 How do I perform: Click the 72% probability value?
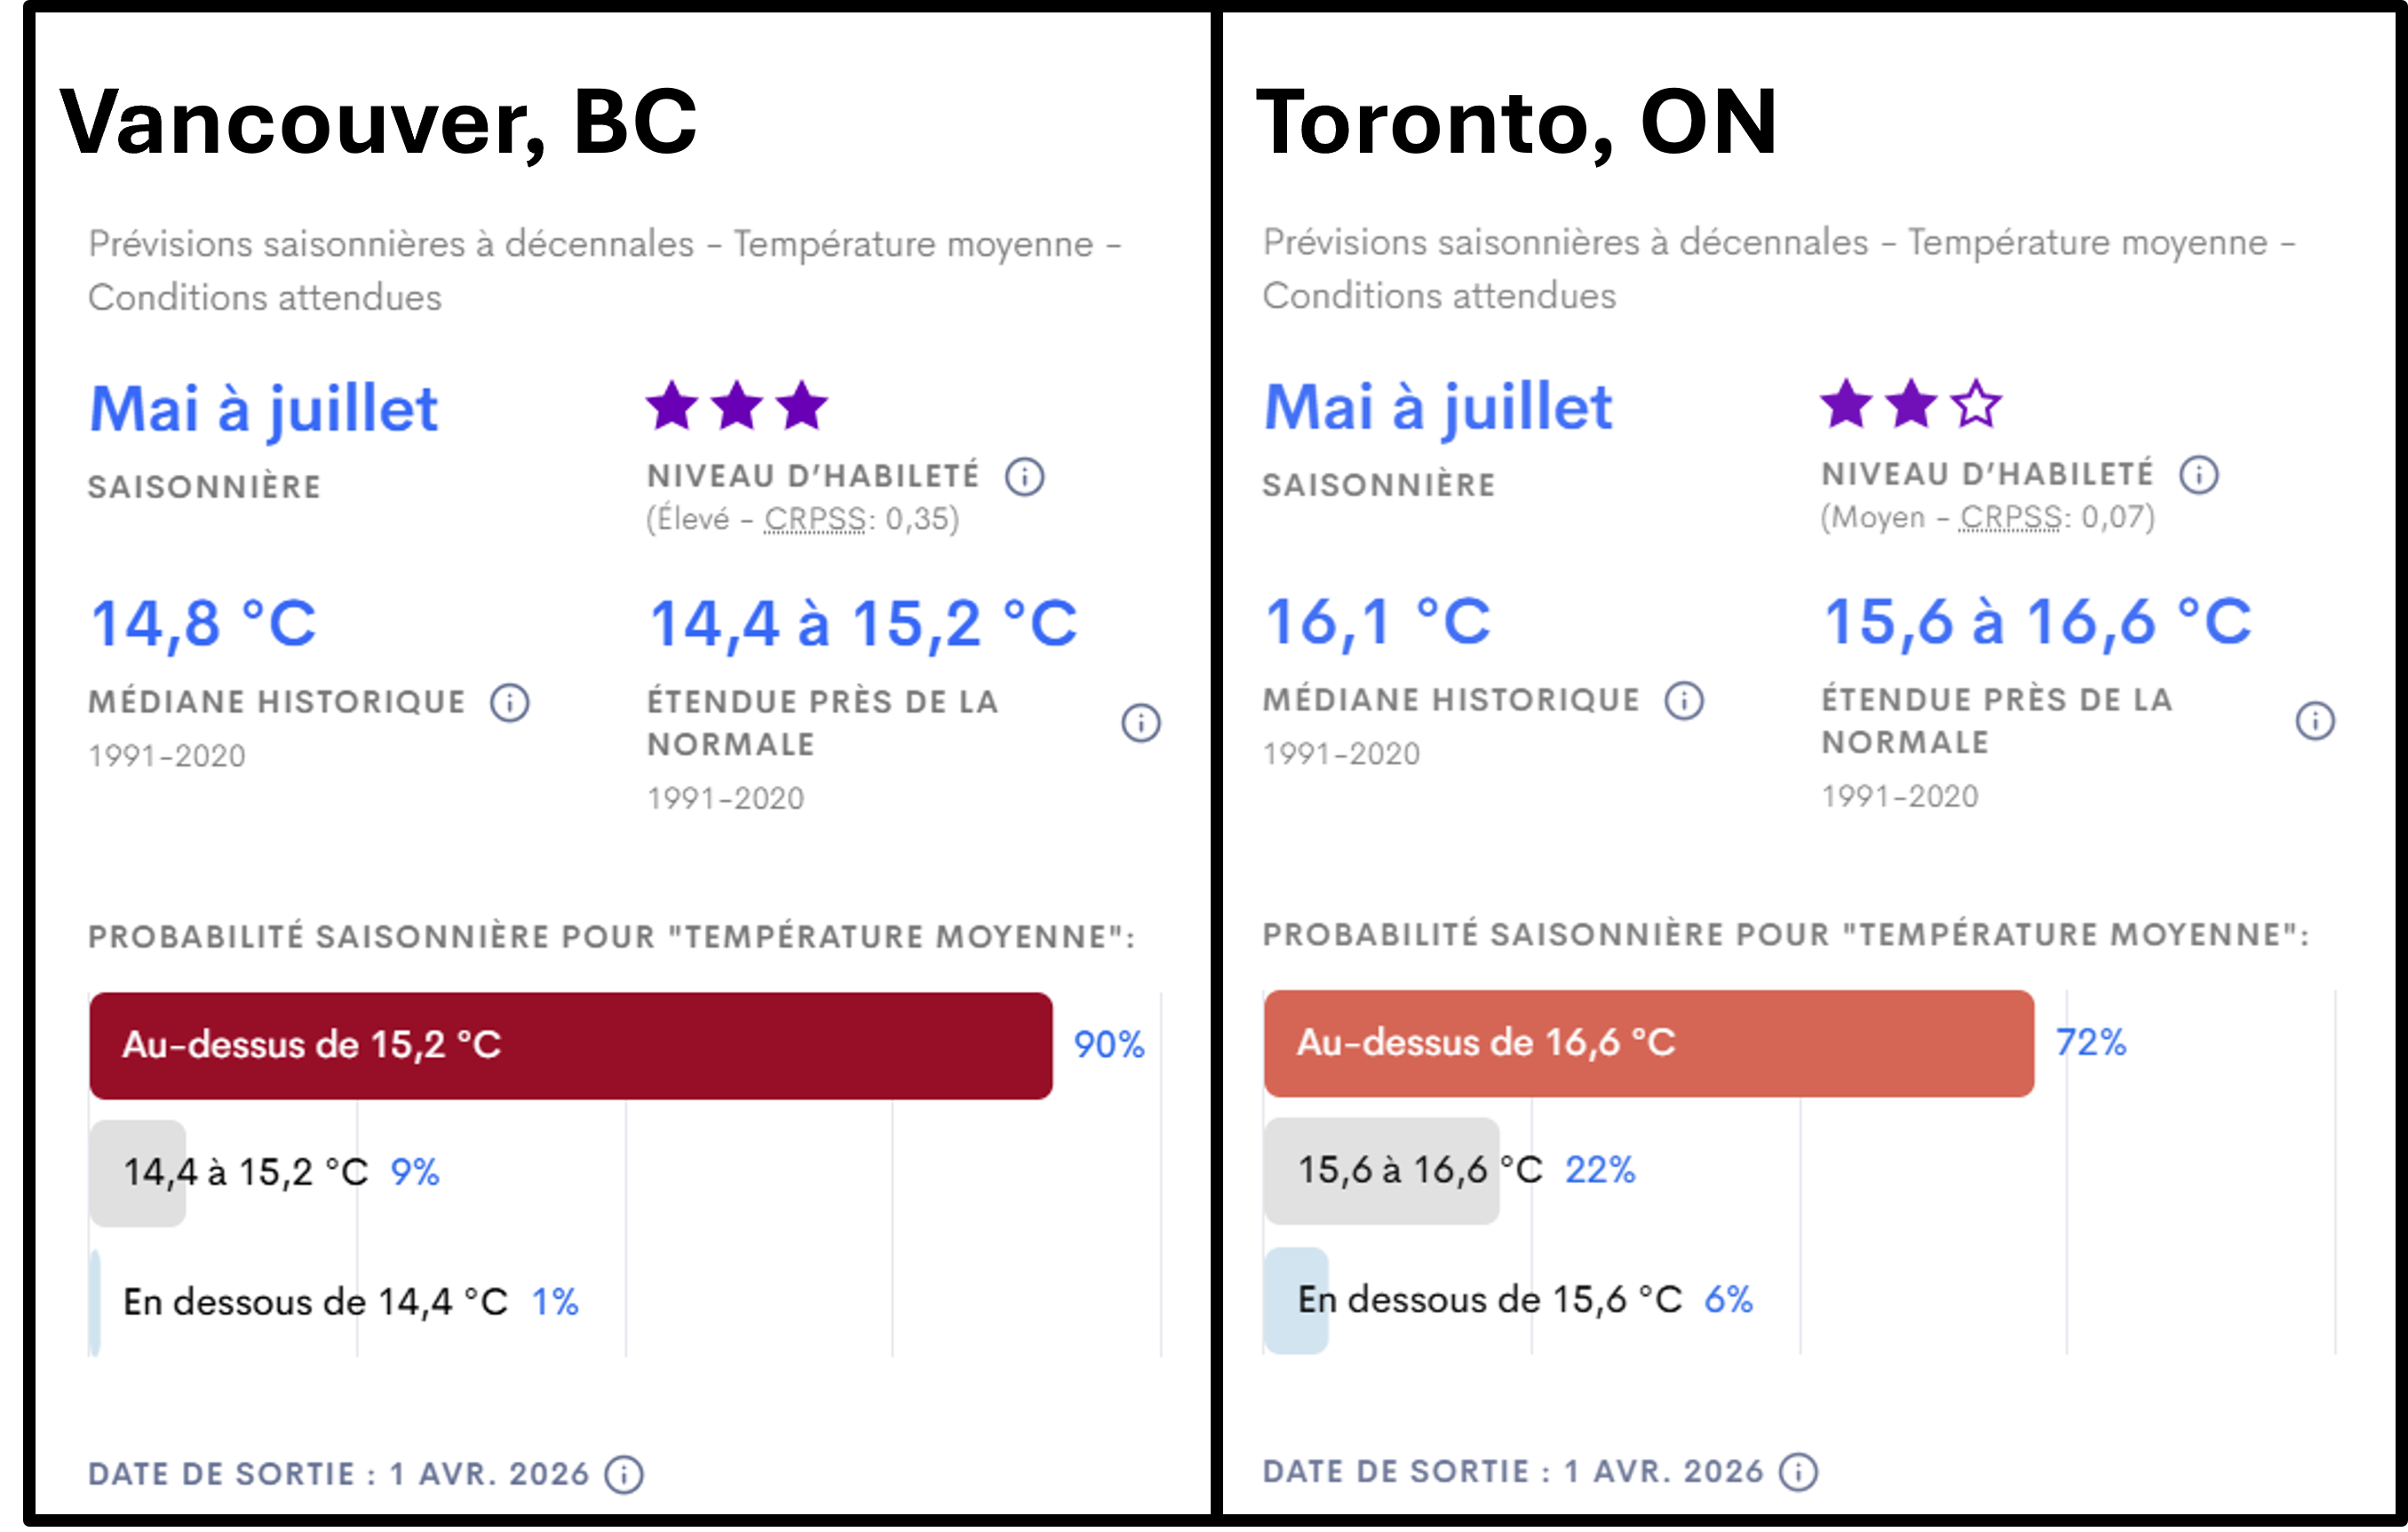[2090, 1043]
